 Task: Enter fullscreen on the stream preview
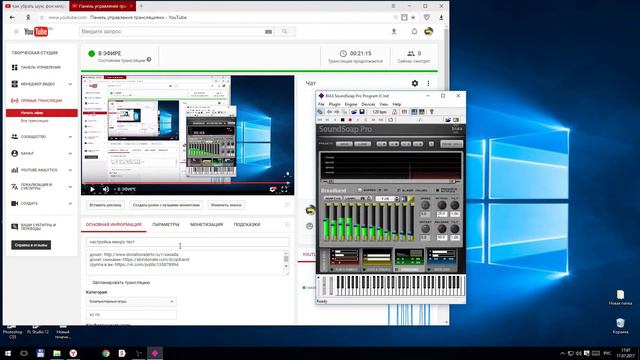[x=284, y=189]
